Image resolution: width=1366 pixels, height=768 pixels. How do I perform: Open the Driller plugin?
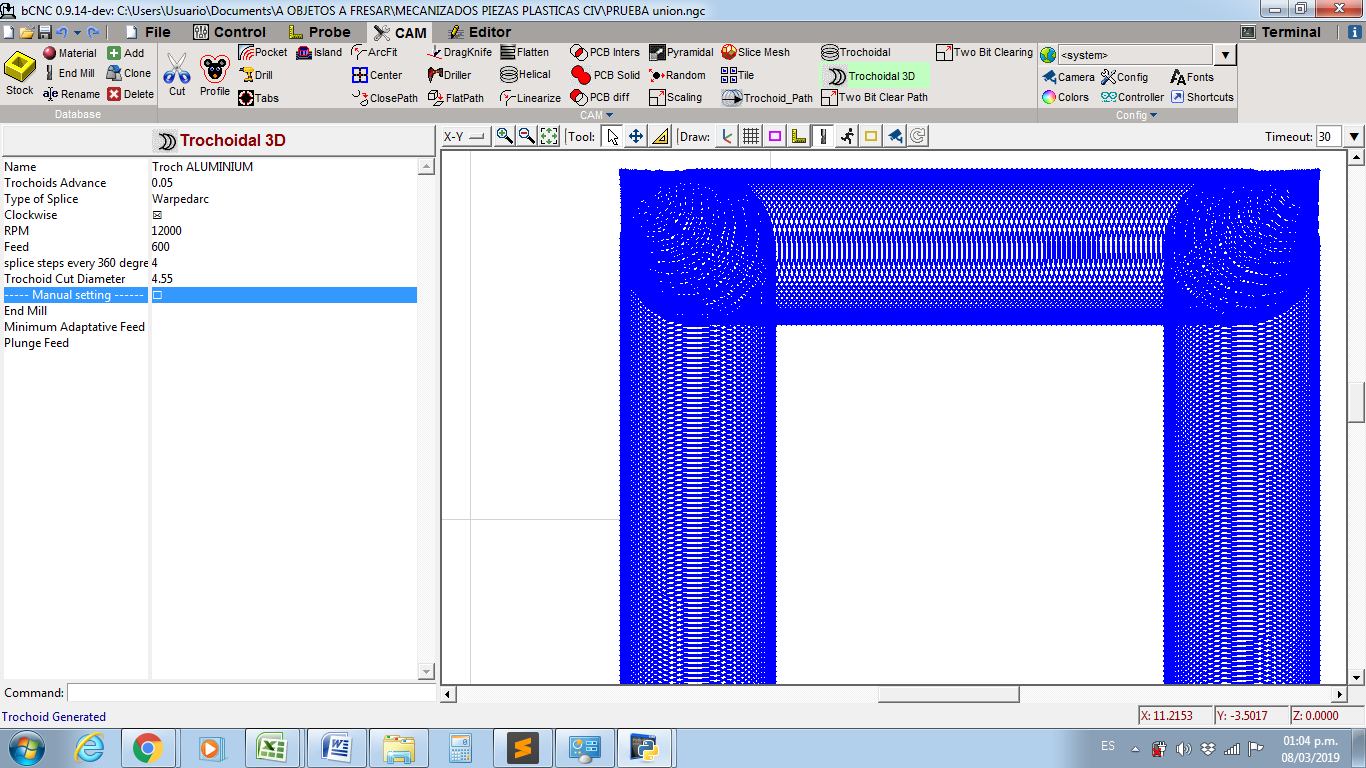pyautogui.click(x=450, y=75)
